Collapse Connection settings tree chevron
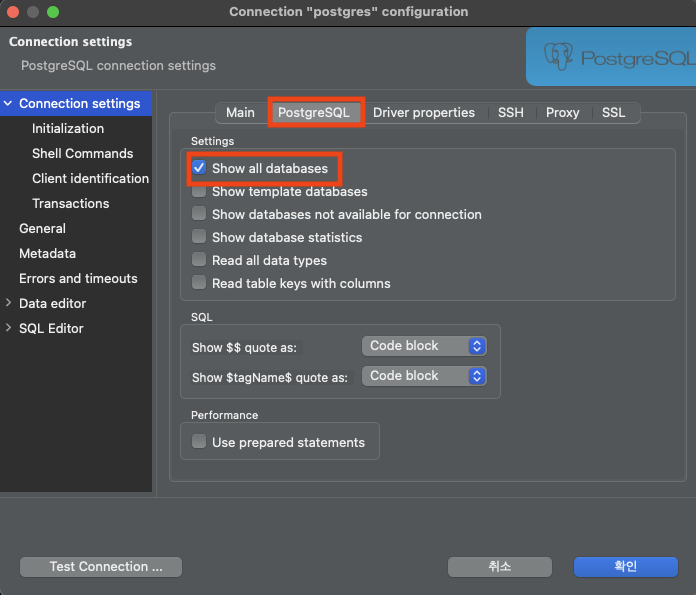Image resolution: width=696 pixels, height=595 pixels. 8,103
